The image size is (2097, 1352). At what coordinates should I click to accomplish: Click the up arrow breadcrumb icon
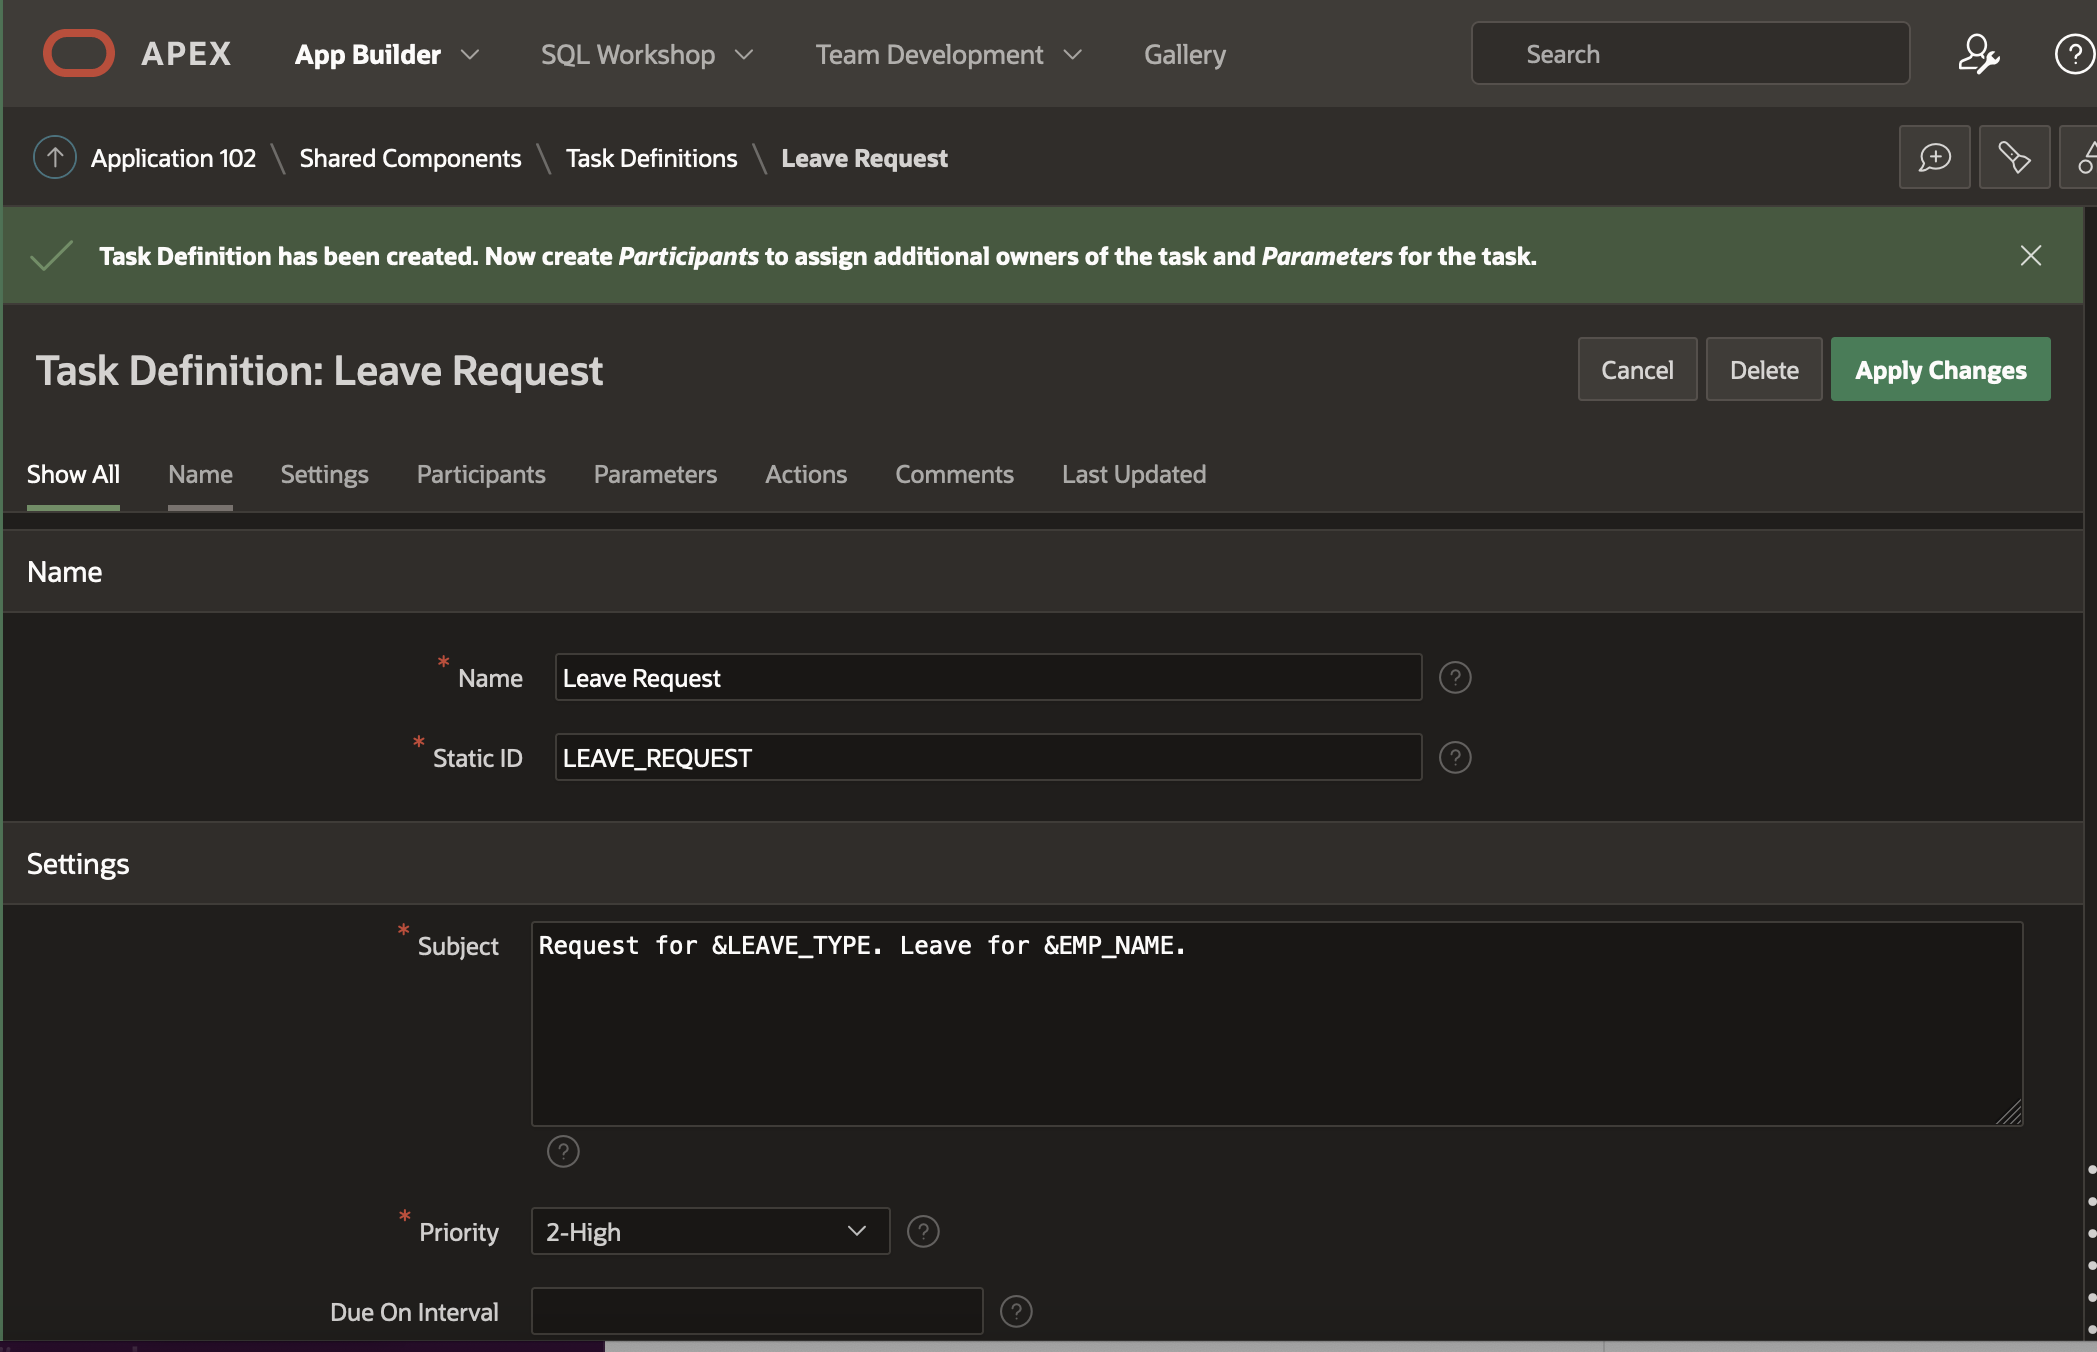tap(55, 158)
